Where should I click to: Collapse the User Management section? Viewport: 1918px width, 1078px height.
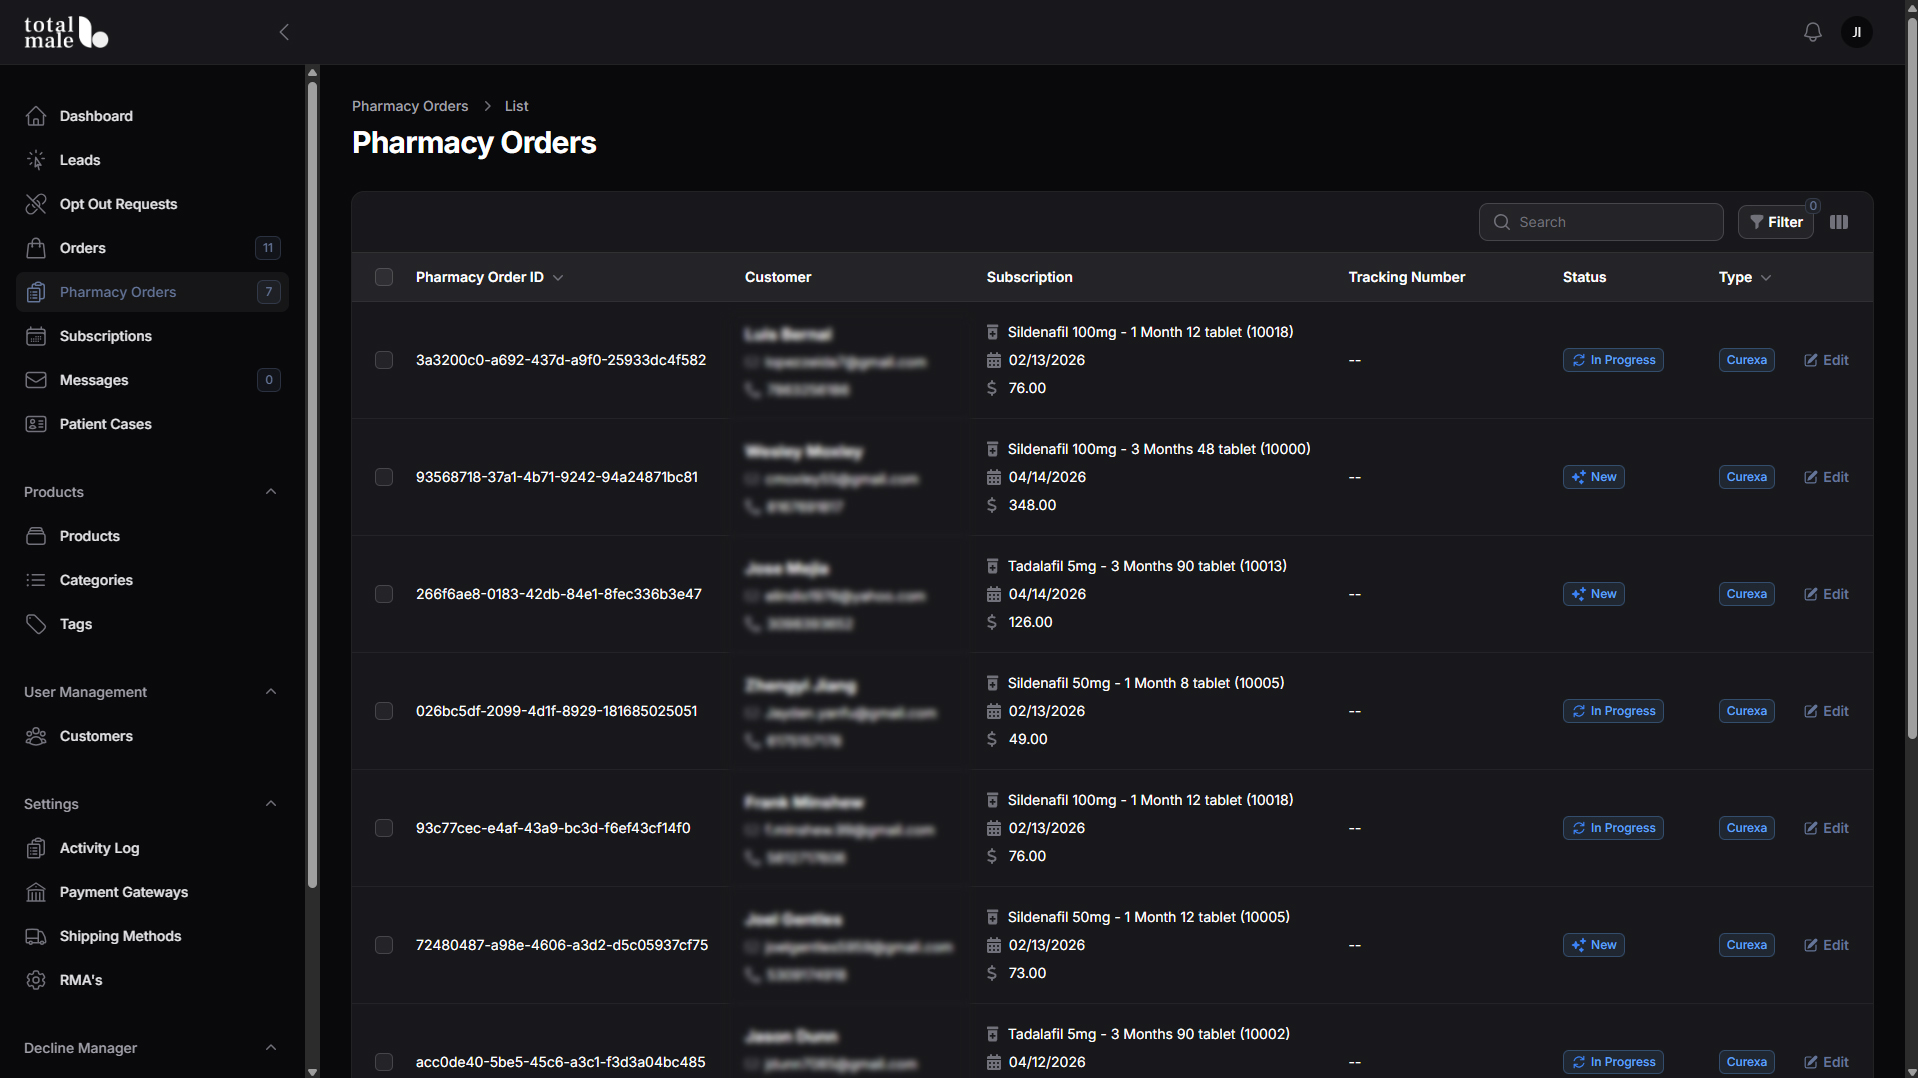271,692
